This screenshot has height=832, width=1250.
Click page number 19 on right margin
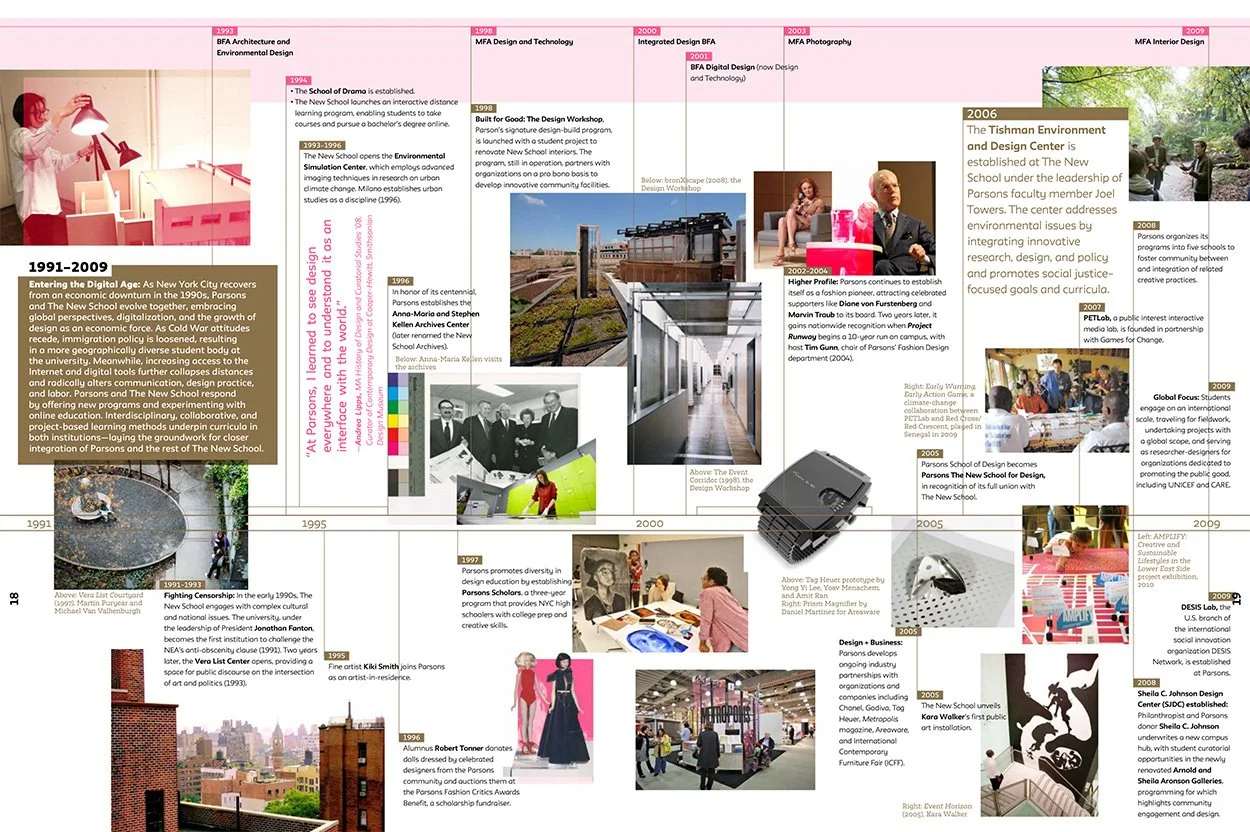[x=1236, y=598]
